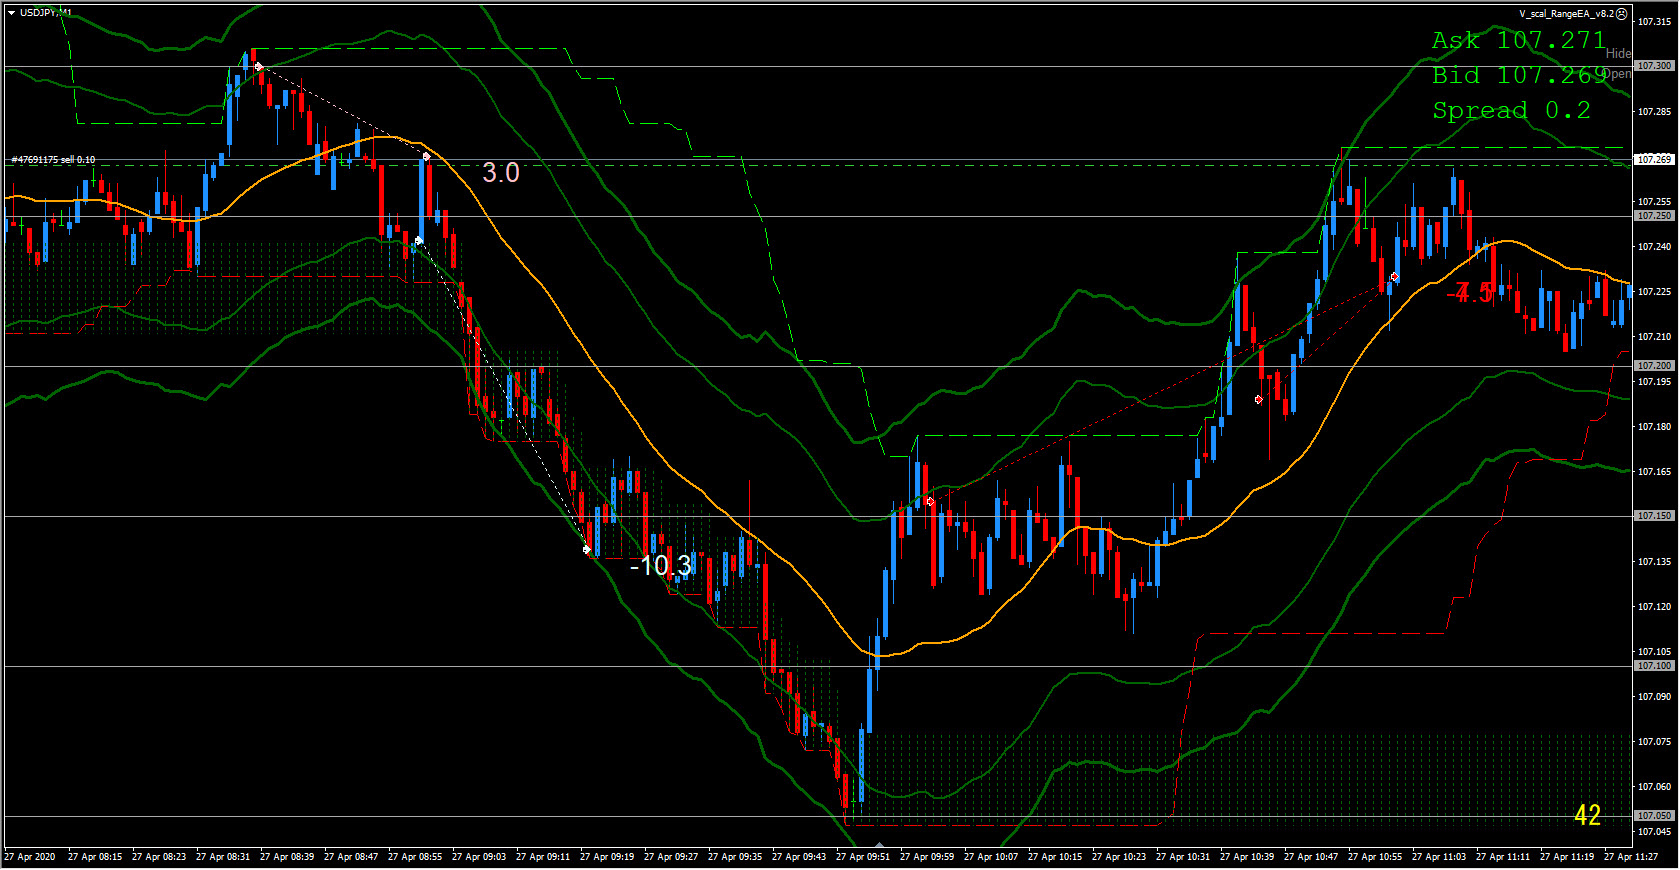1680x870 pixels.
Task: Click the yellow 42 countdown number
Action: [1587, 816]
